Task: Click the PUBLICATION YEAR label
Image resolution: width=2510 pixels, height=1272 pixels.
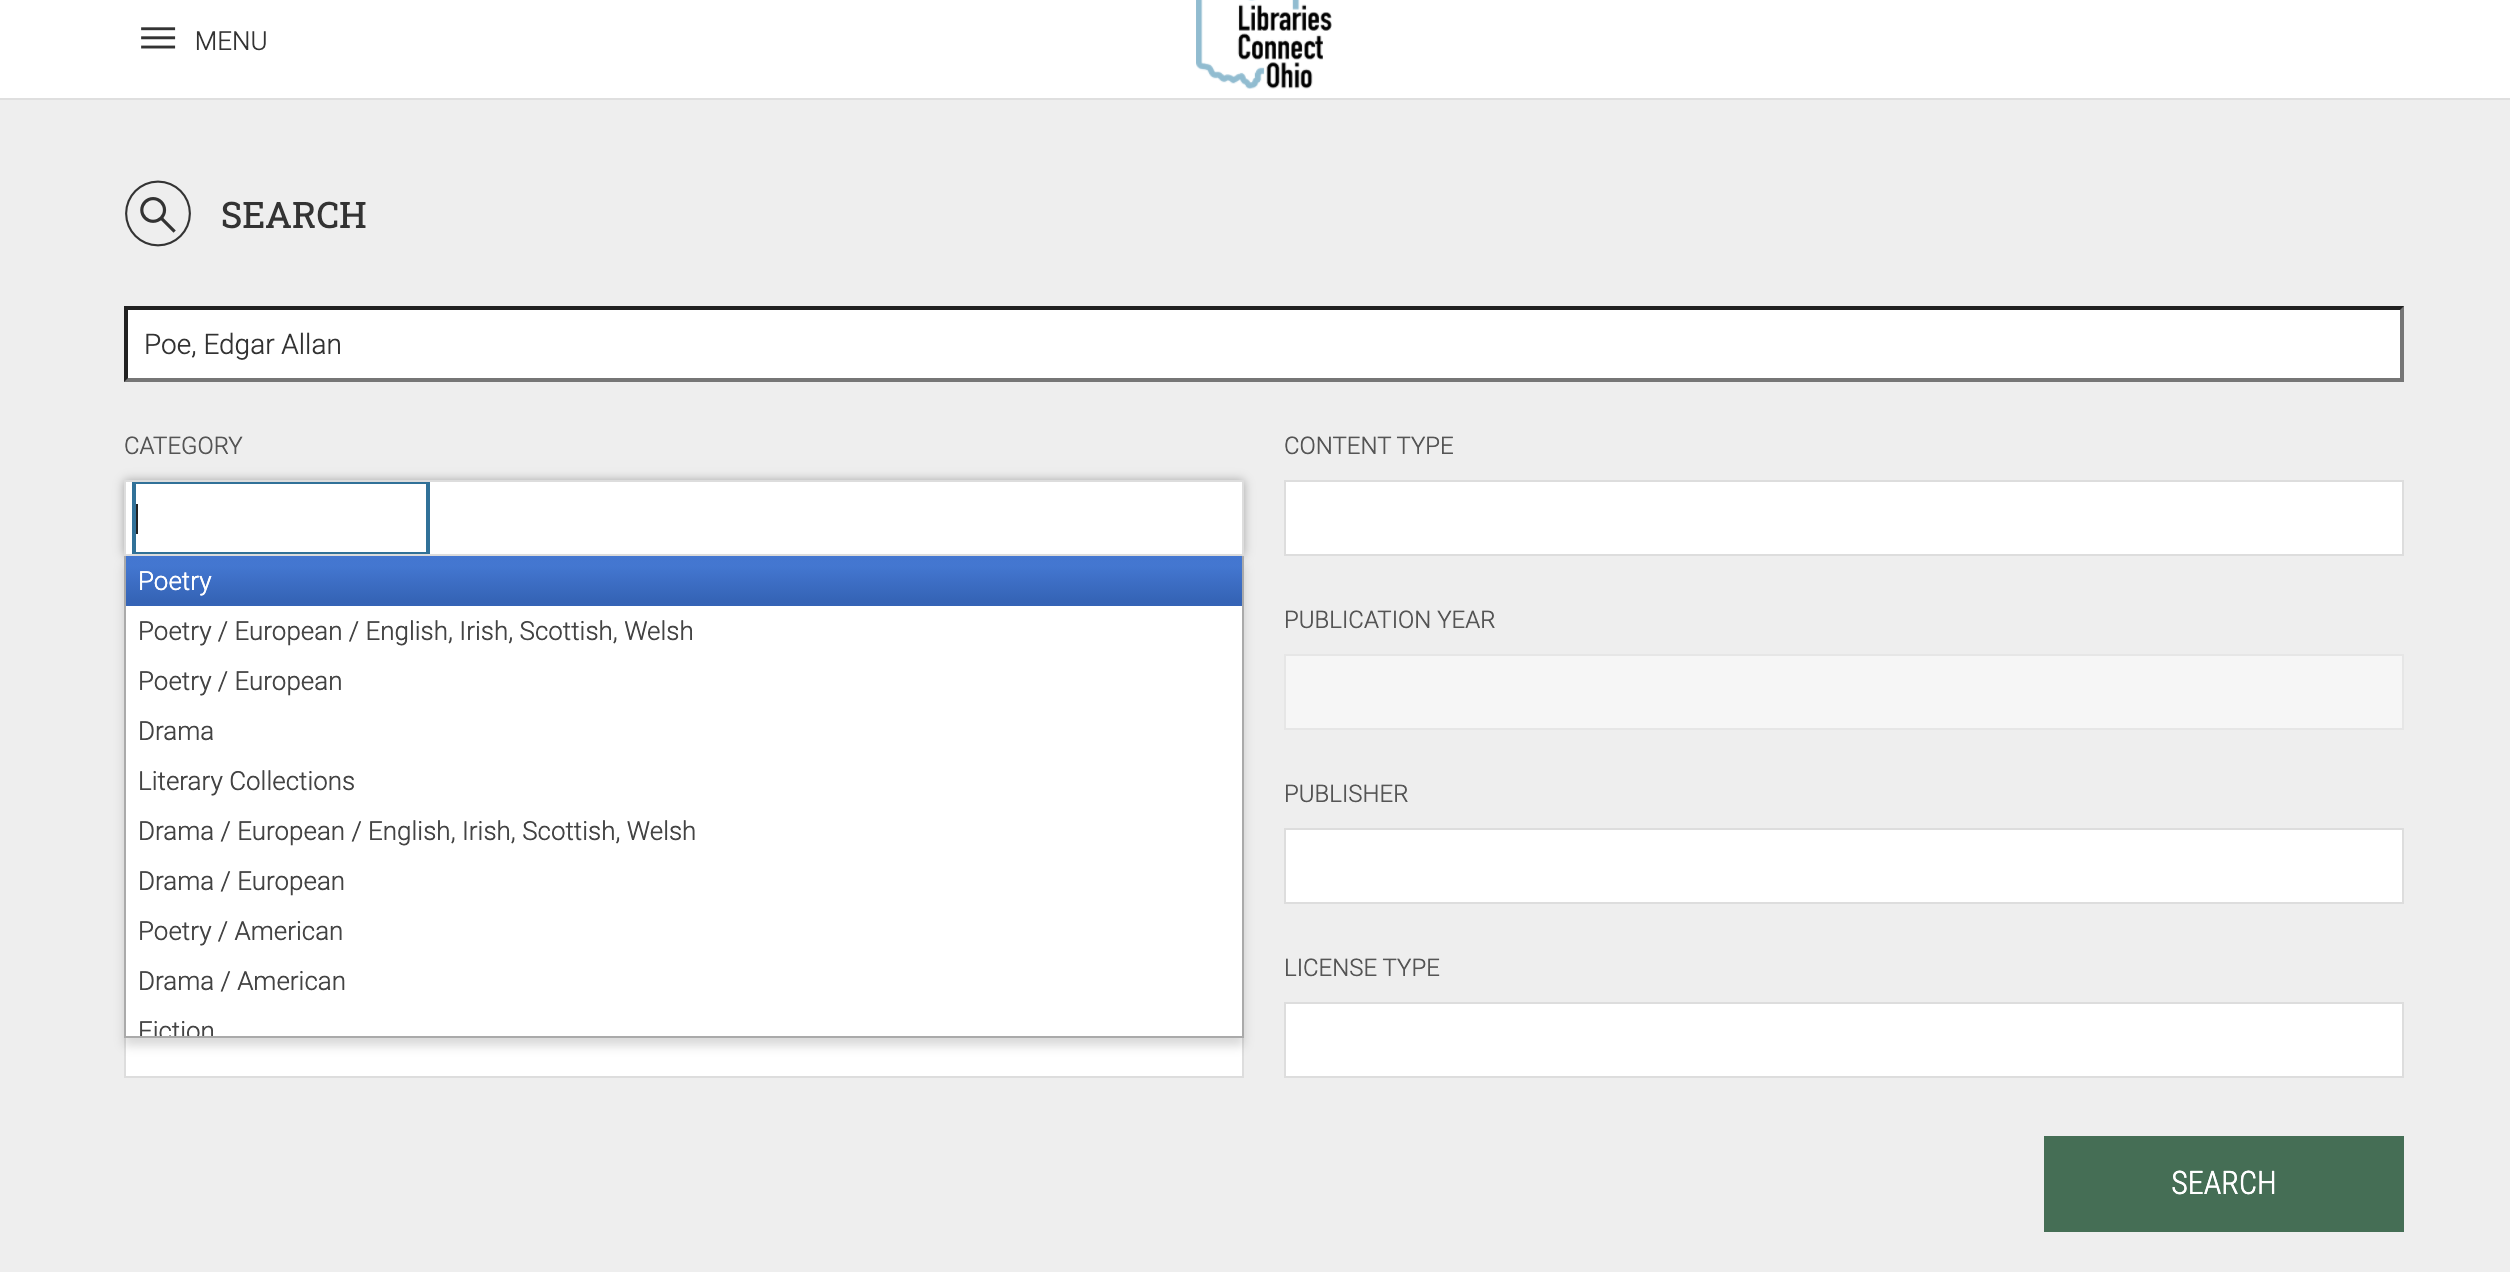Action: 1389,620
